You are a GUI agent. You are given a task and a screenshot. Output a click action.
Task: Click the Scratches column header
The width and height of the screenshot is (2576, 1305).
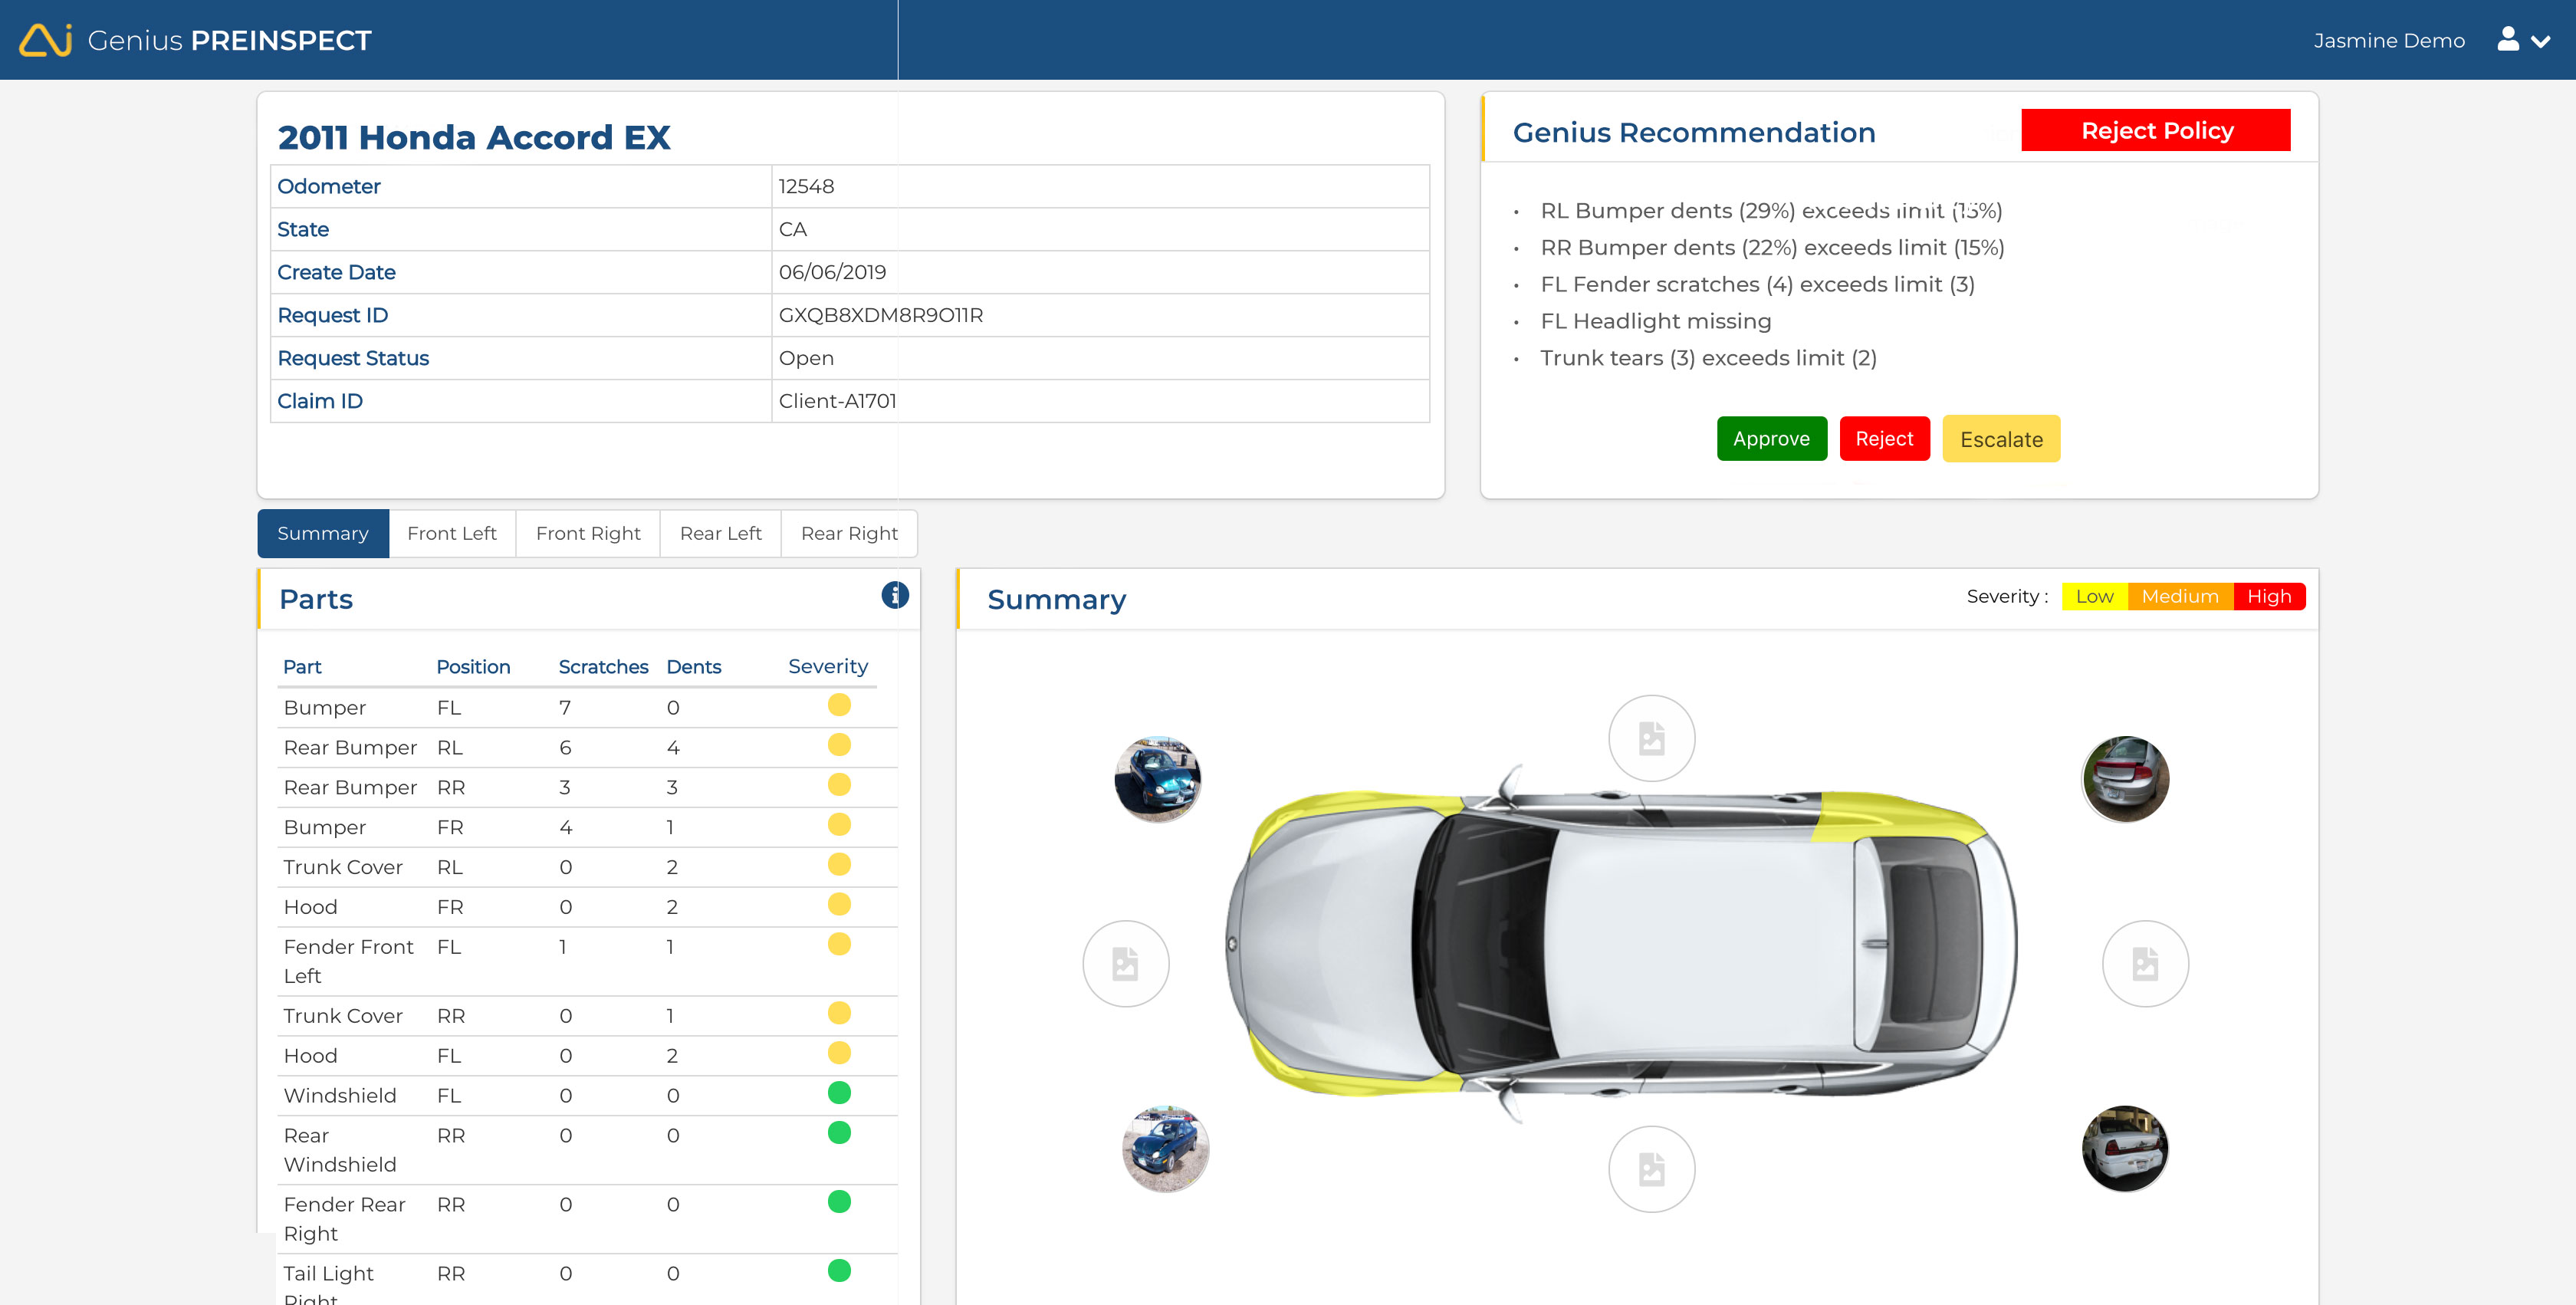point(603,667)
